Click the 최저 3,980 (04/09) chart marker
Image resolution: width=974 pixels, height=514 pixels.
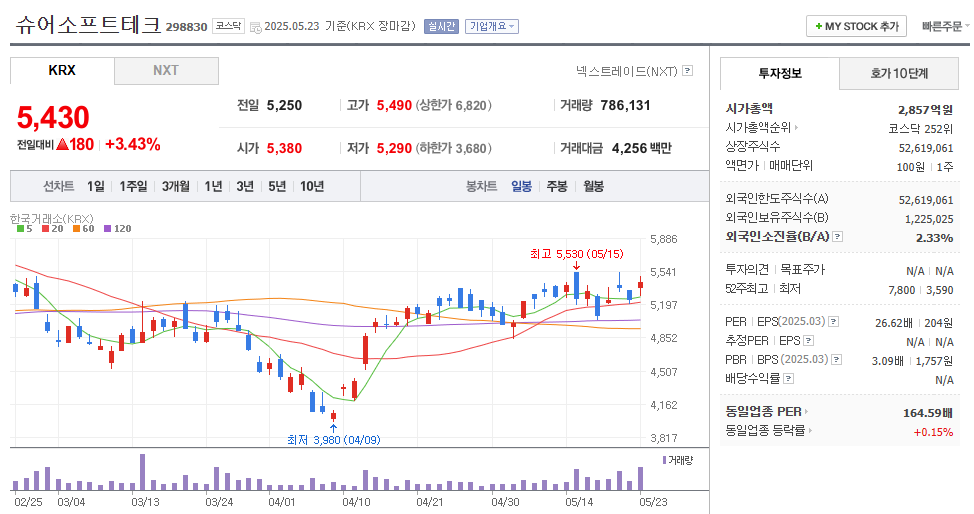tap(334, 439)
